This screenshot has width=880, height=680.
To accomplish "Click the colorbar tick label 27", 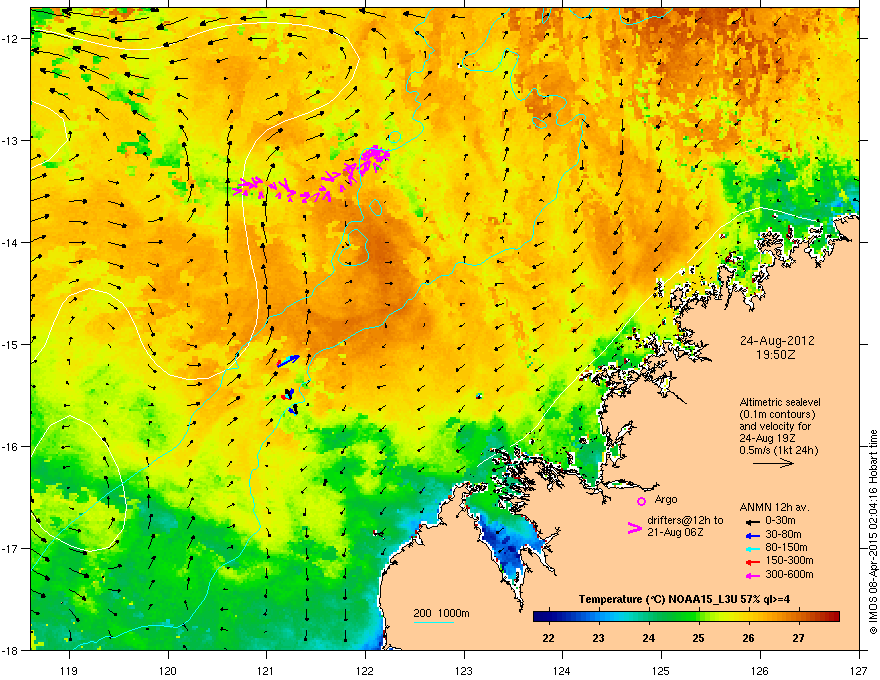I will (x=798, y=638).
